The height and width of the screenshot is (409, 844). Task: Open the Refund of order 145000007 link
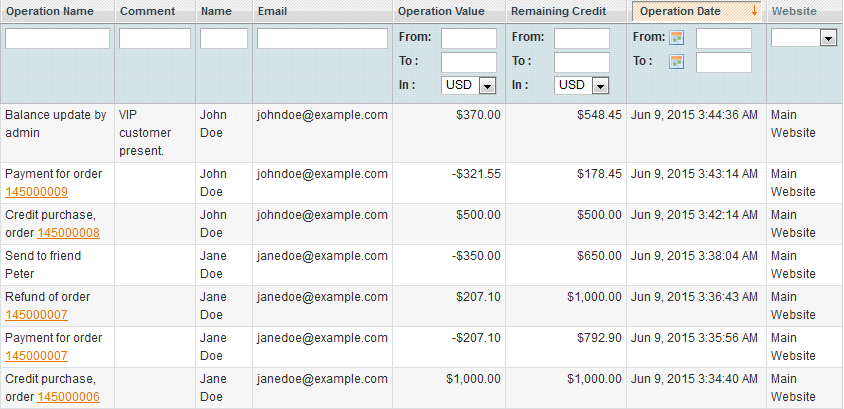[x=36, y=315]
